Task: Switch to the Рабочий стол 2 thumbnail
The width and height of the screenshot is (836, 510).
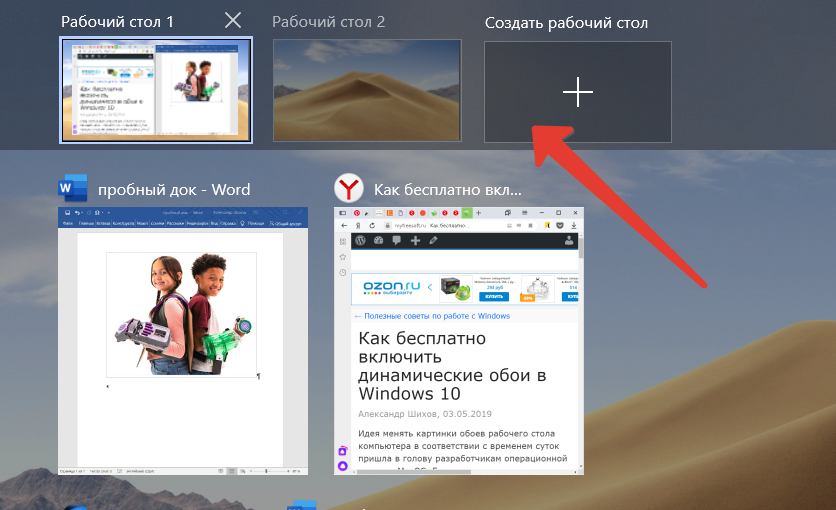Action: (x=367, y=90)
